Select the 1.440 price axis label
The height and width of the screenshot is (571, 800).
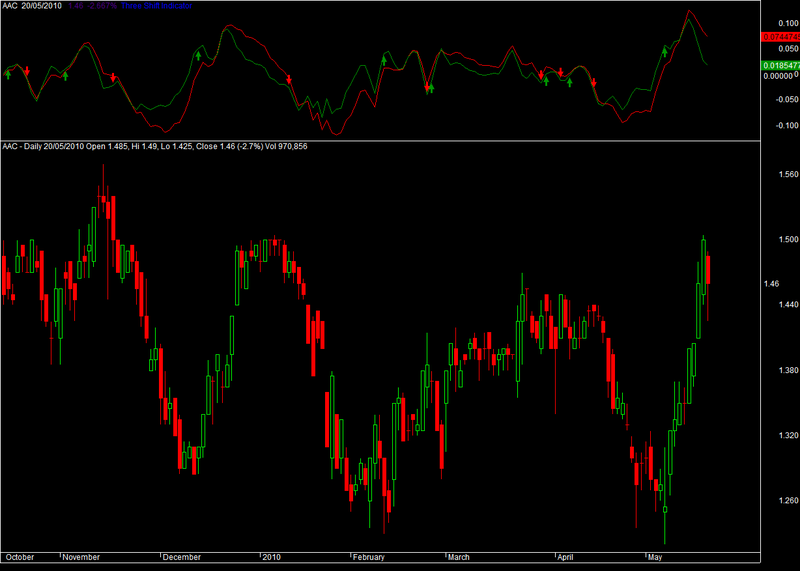tap(788, 305)
